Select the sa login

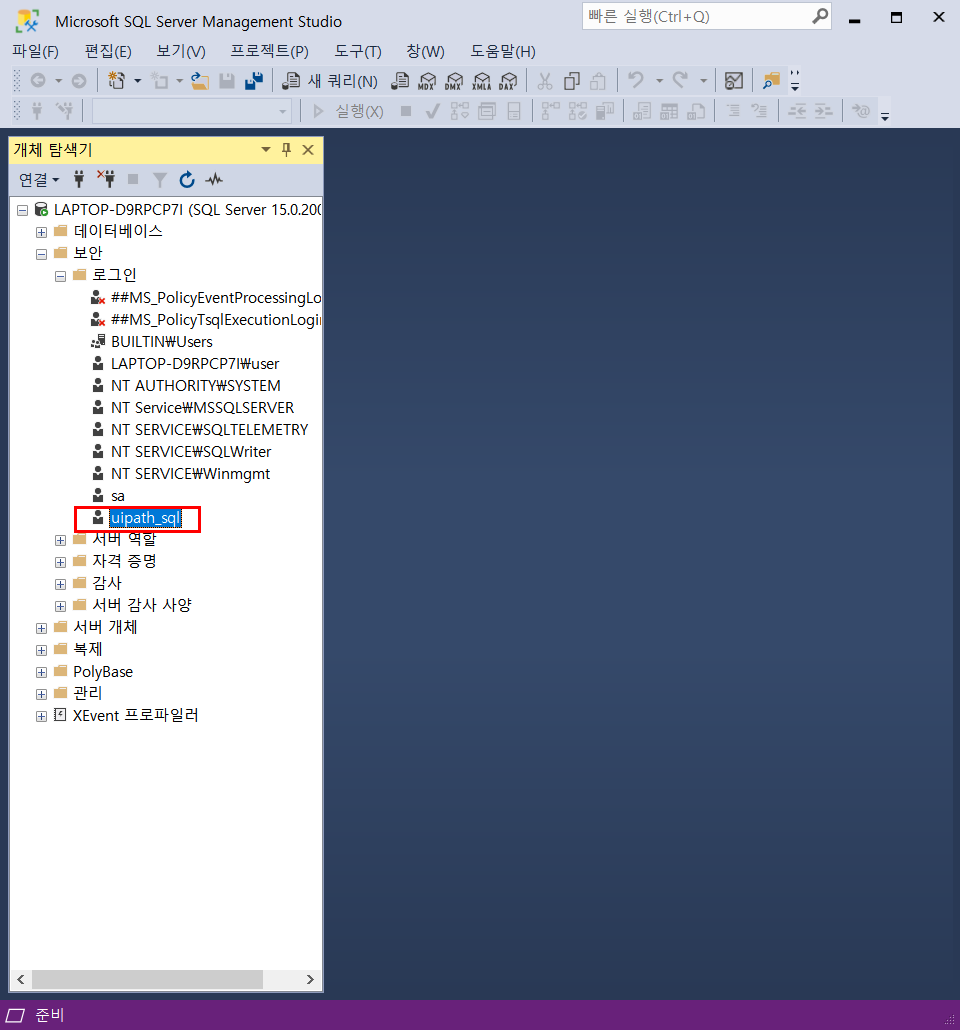[118, 496]
